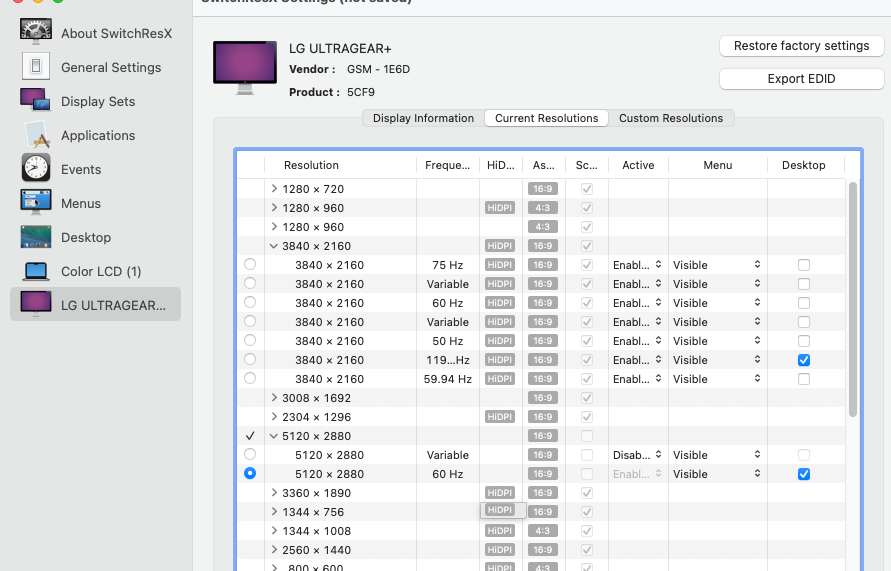
Task: Open the Display Sets icon
Action: click(36, 101)
